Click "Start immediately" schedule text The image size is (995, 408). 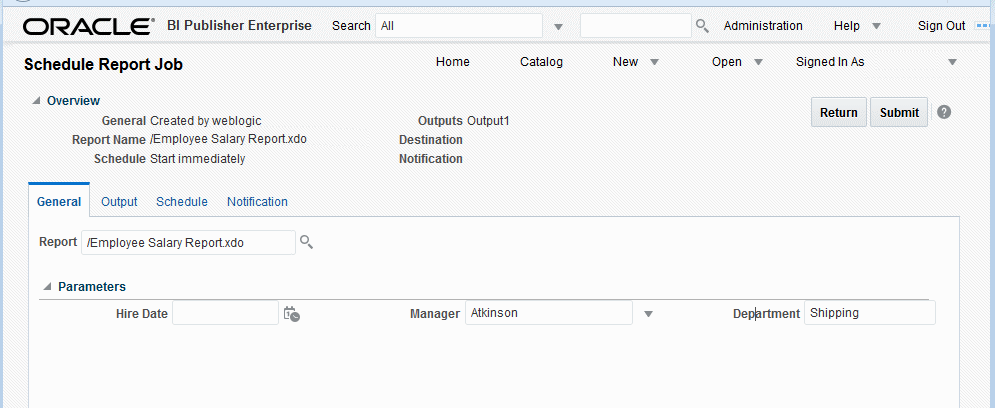coord(197,159)
